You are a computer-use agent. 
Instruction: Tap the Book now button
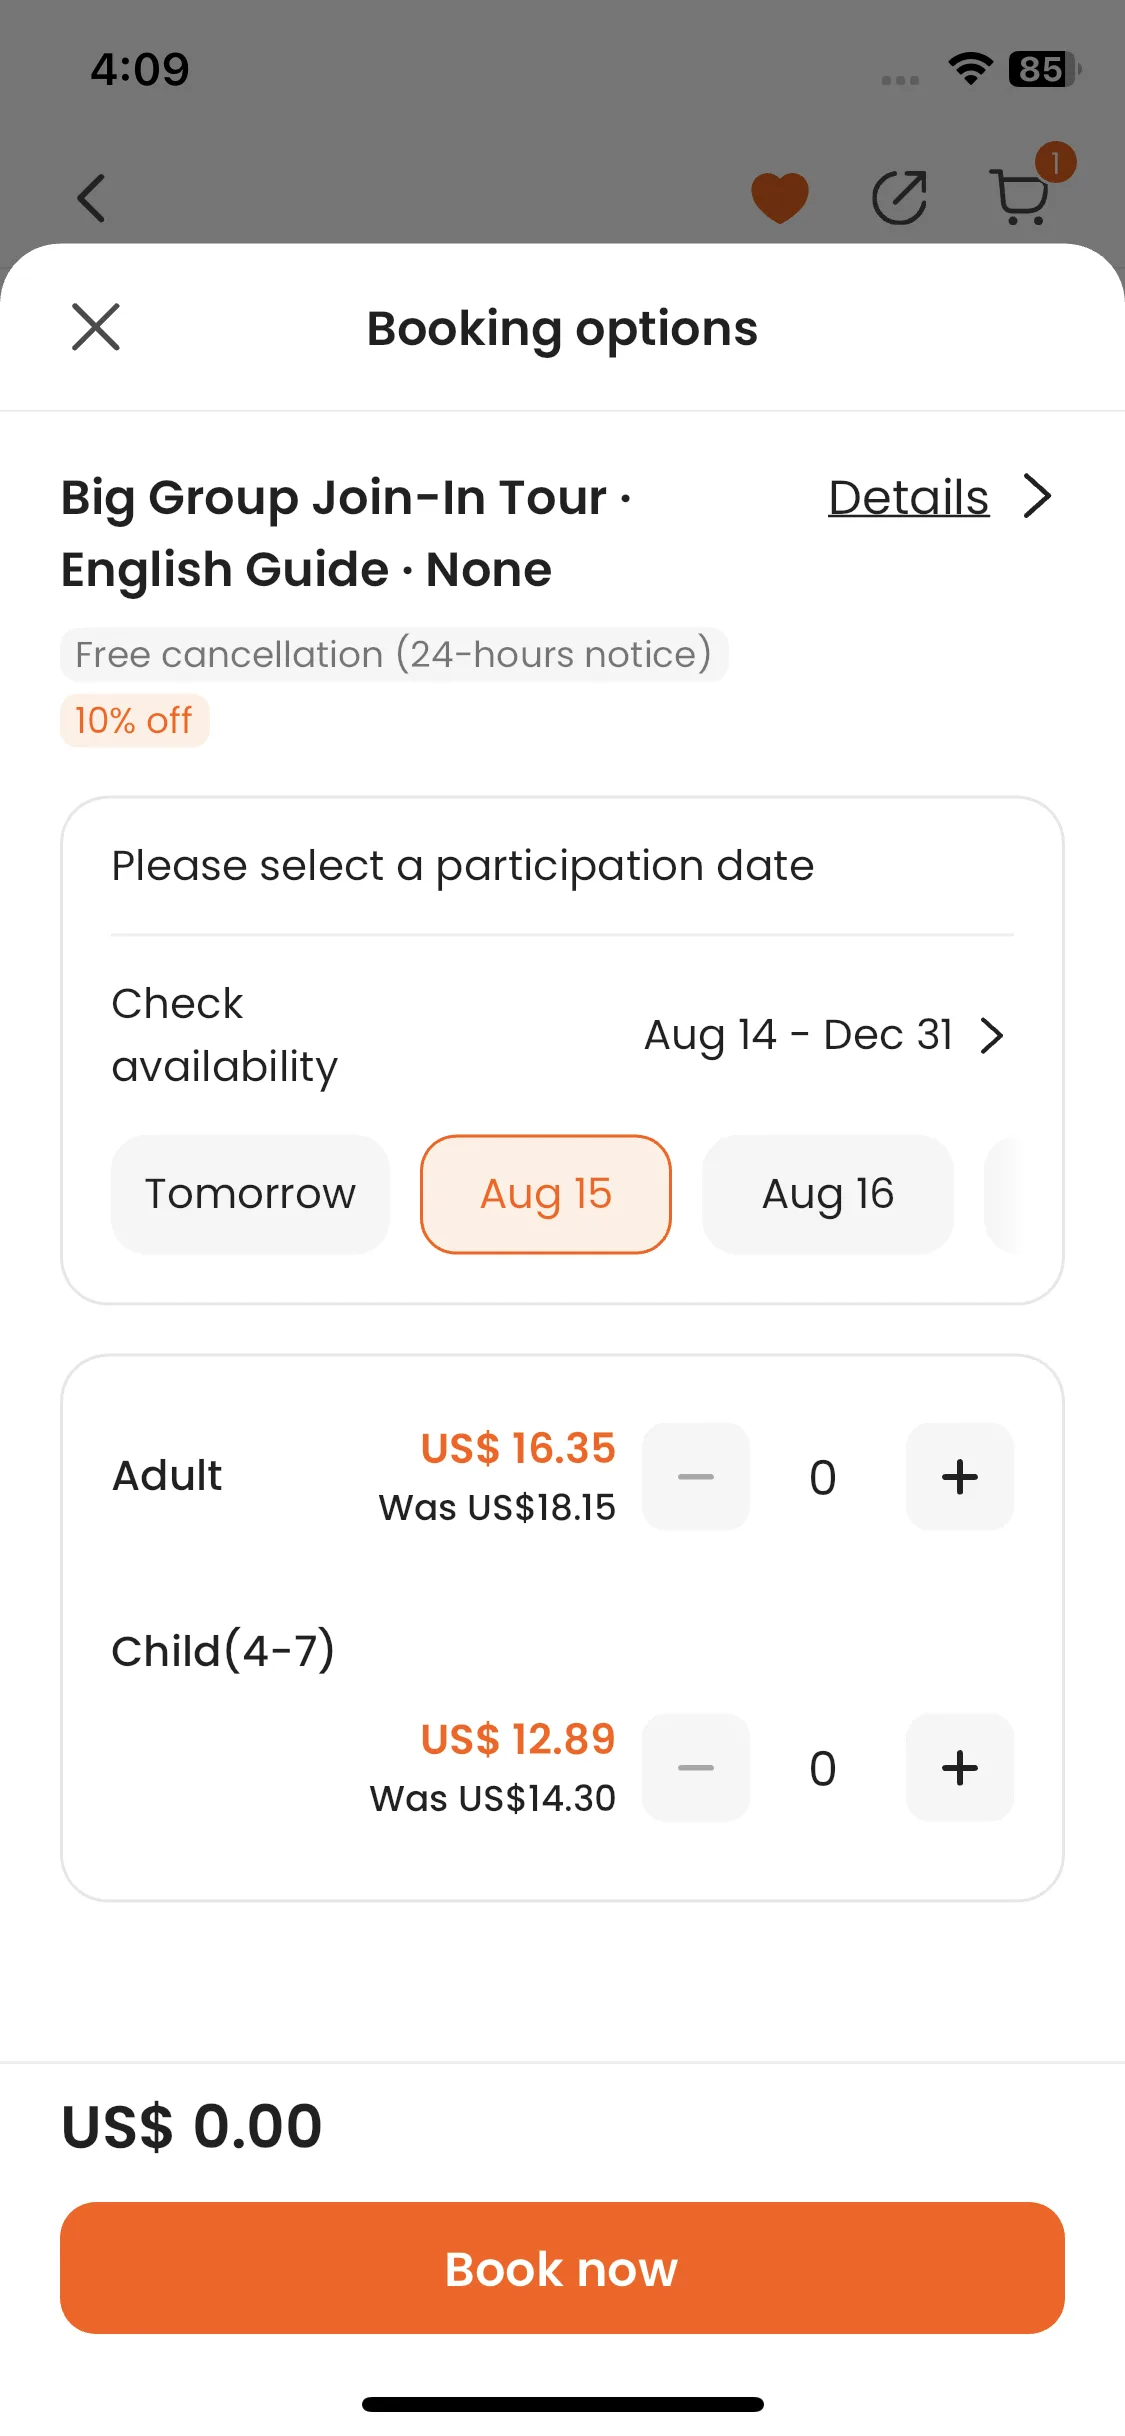[x=562, y=2268]
